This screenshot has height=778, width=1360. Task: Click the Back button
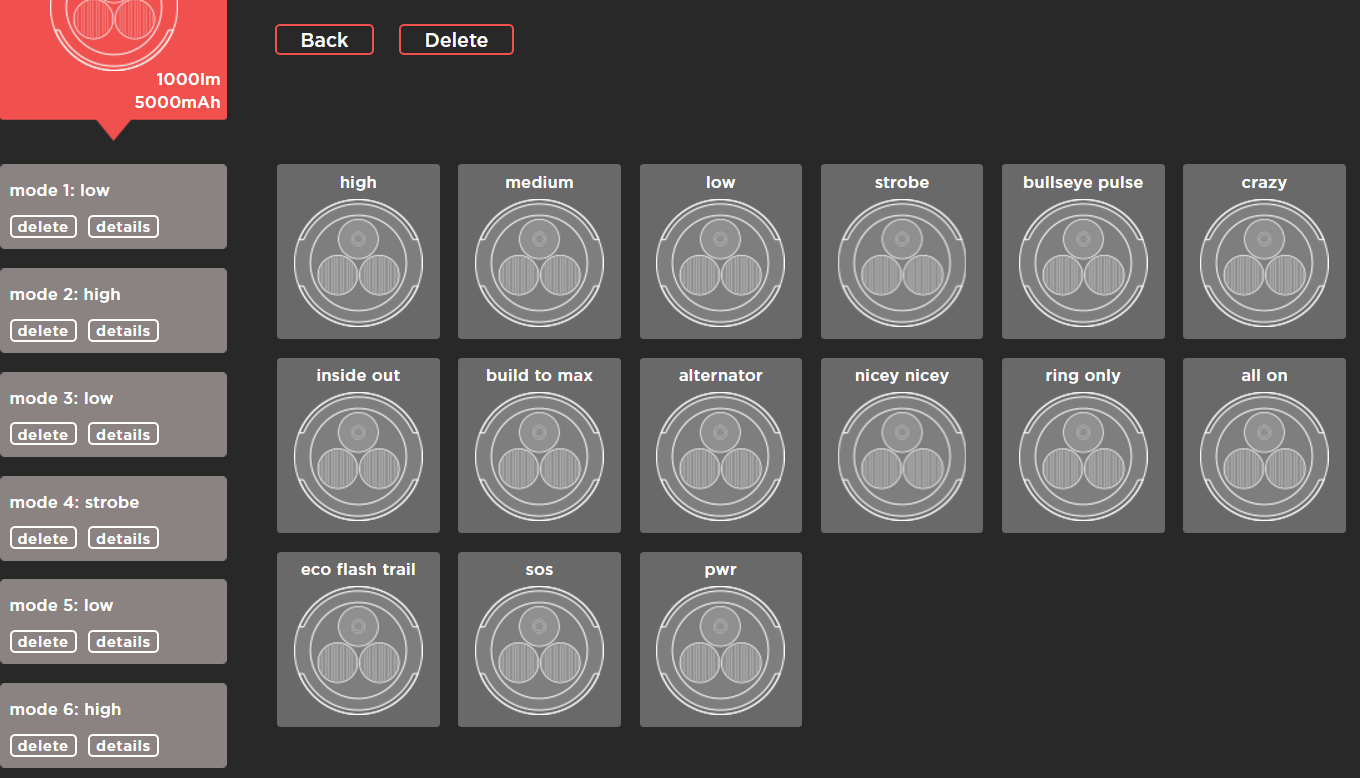[x=324, y=40]
